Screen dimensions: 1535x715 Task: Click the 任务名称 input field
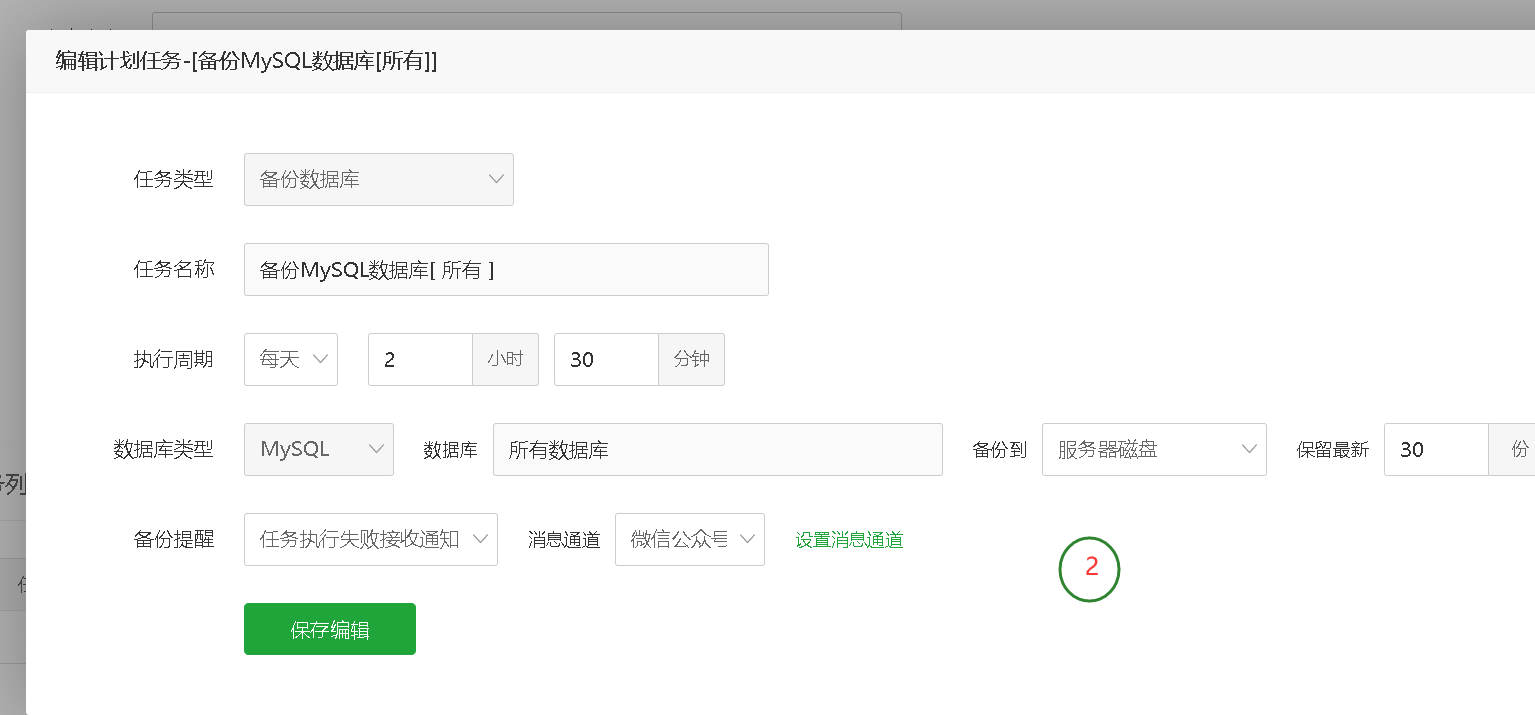point(506,269)
